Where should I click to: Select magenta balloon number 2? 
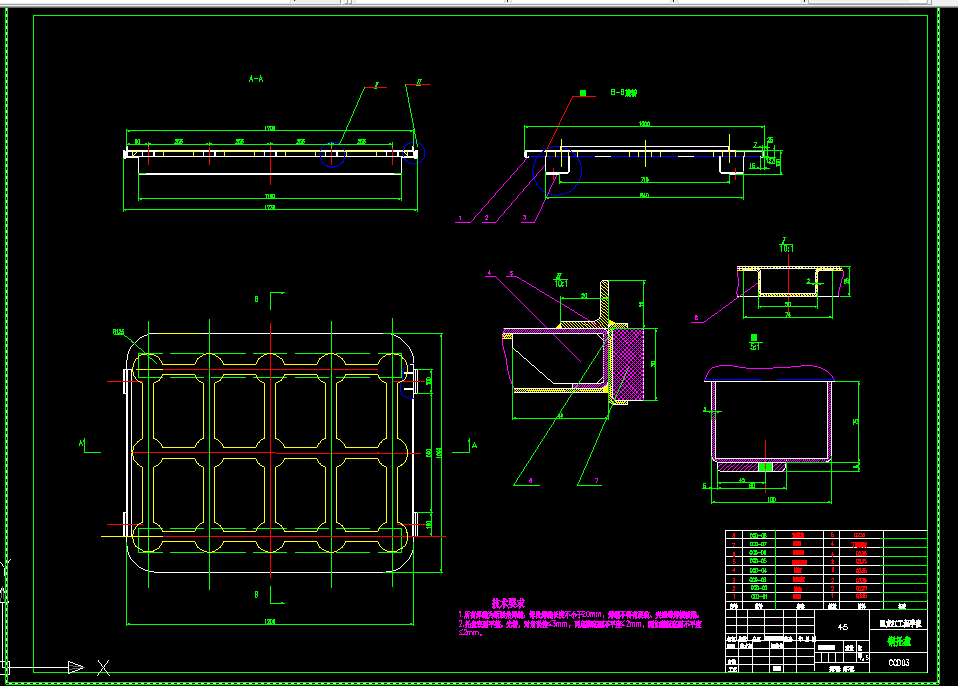click(486, 218)
